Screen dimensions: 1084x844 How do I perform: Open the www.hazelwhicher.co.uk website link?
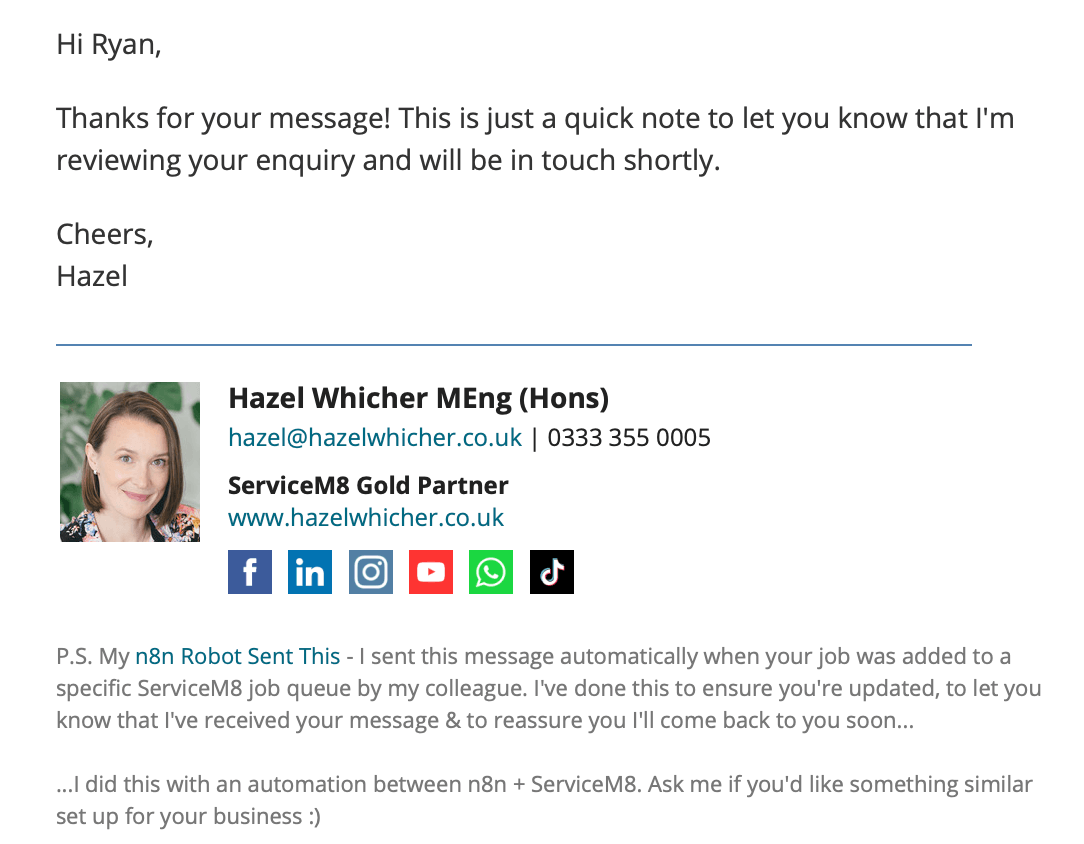(366, 518)
